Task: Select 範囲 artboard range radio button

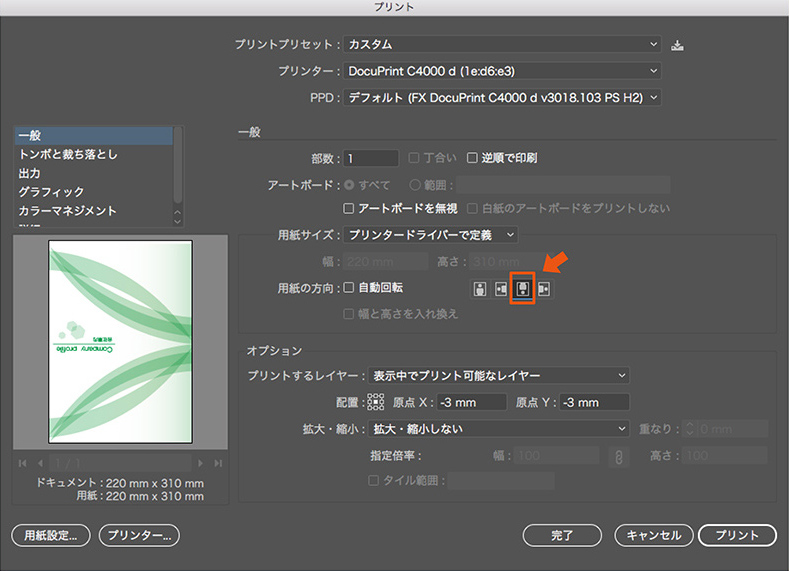Action: [415, 185]
